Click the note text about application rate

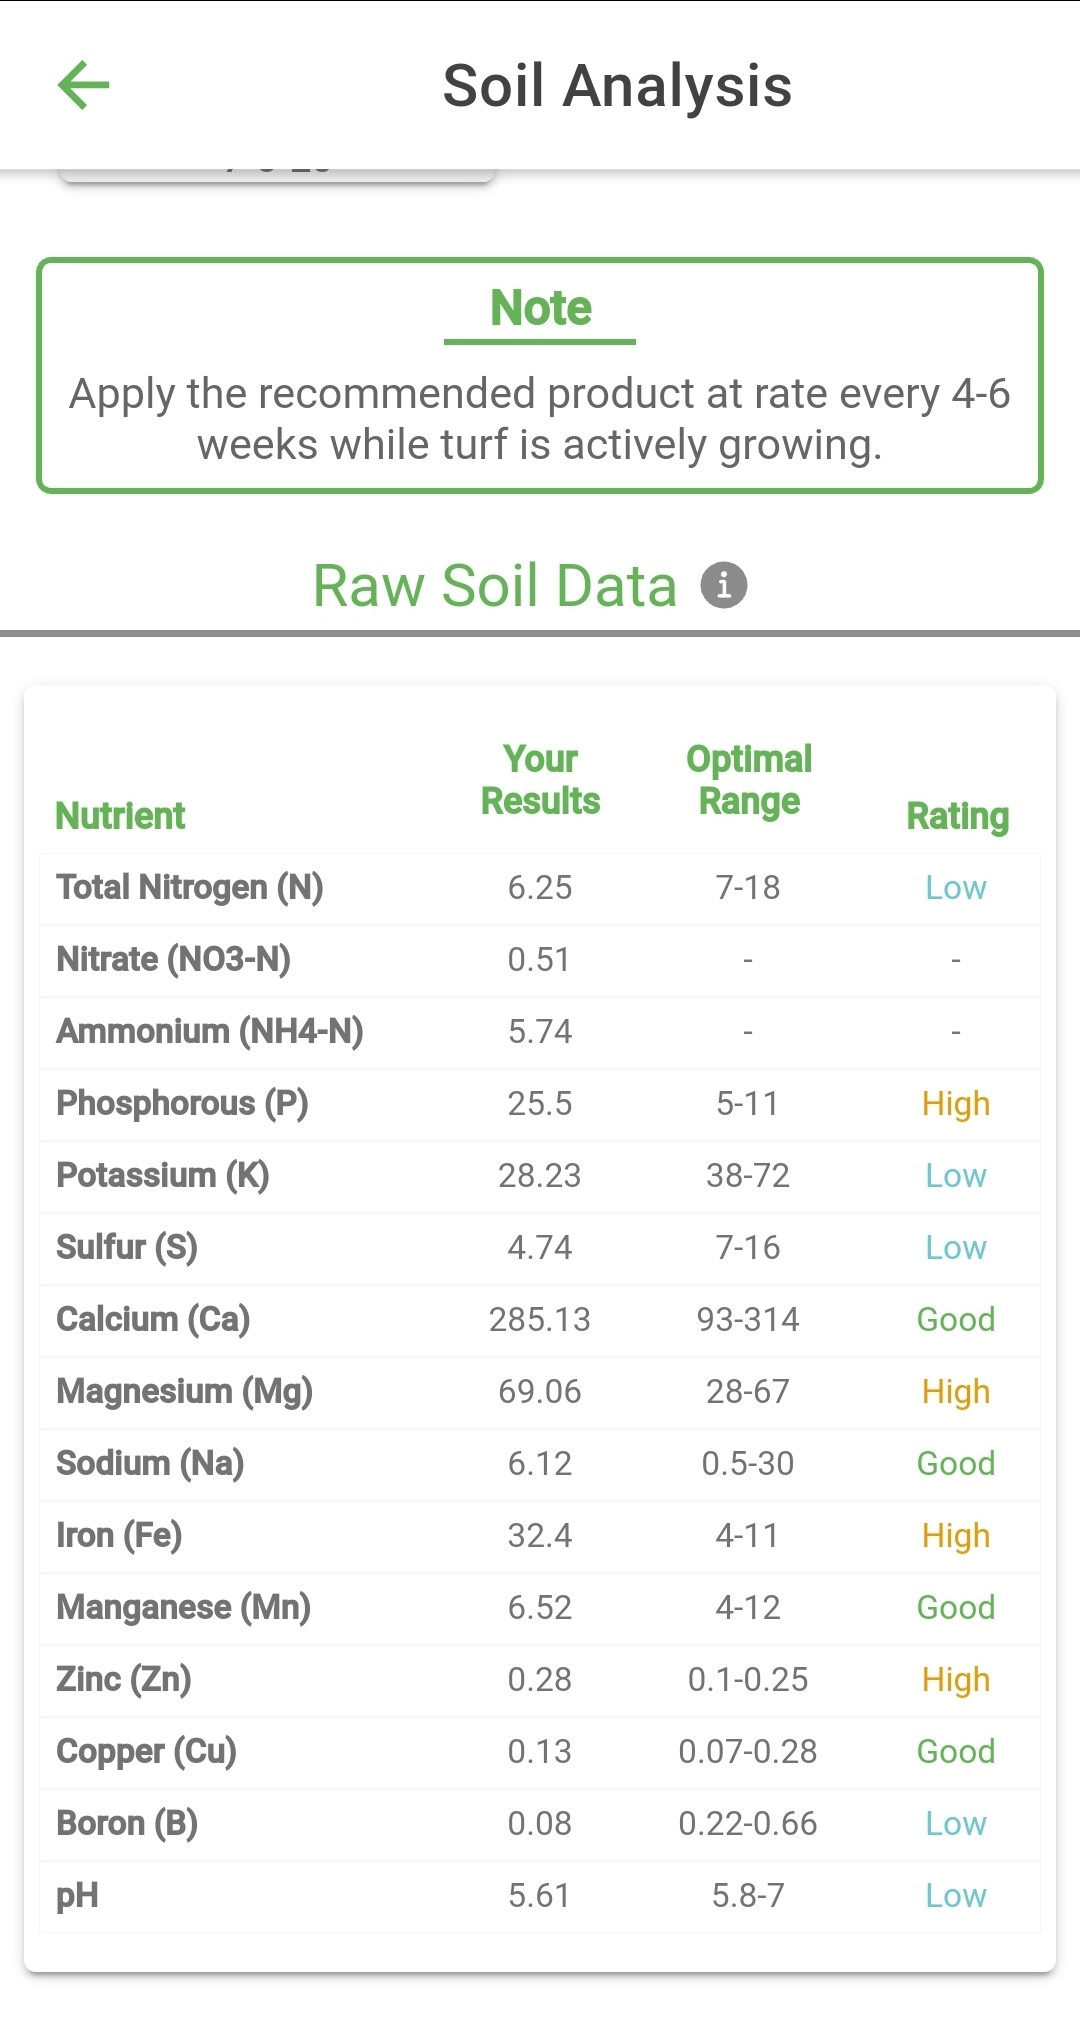[540, 419]
